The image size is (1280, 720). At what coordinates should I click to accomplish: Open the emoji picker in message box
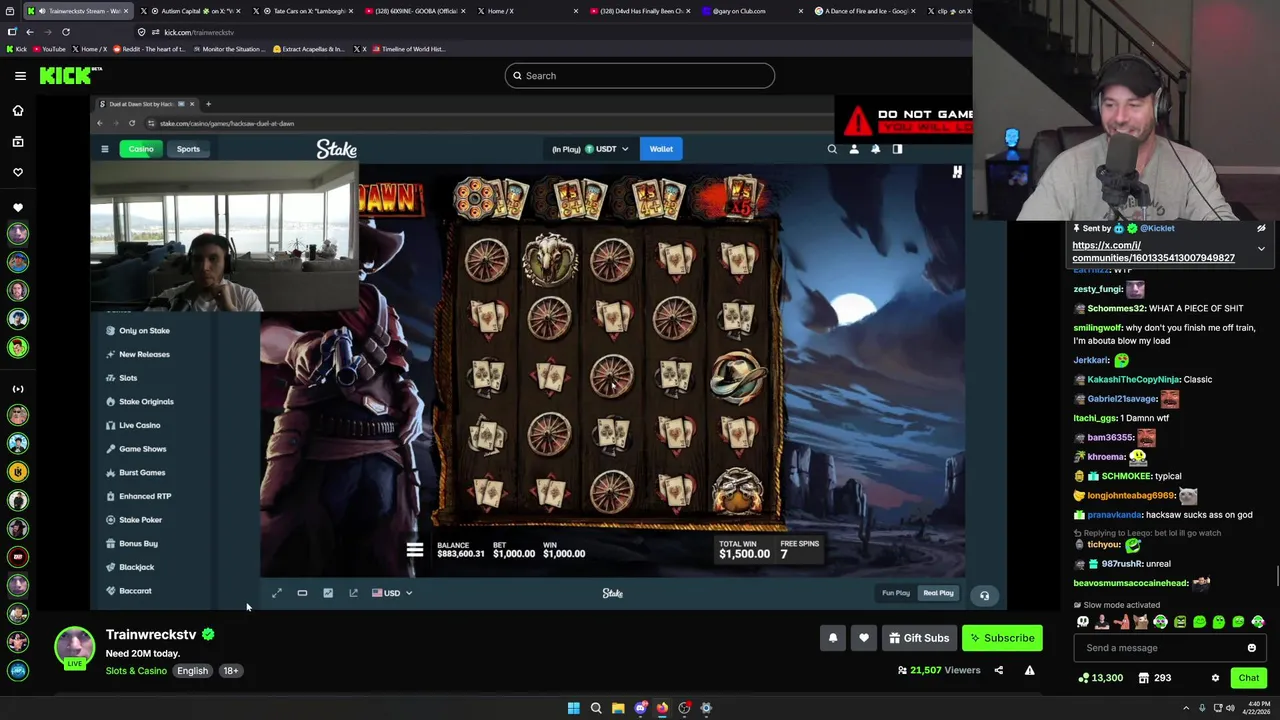click(x=1252, y=648)
